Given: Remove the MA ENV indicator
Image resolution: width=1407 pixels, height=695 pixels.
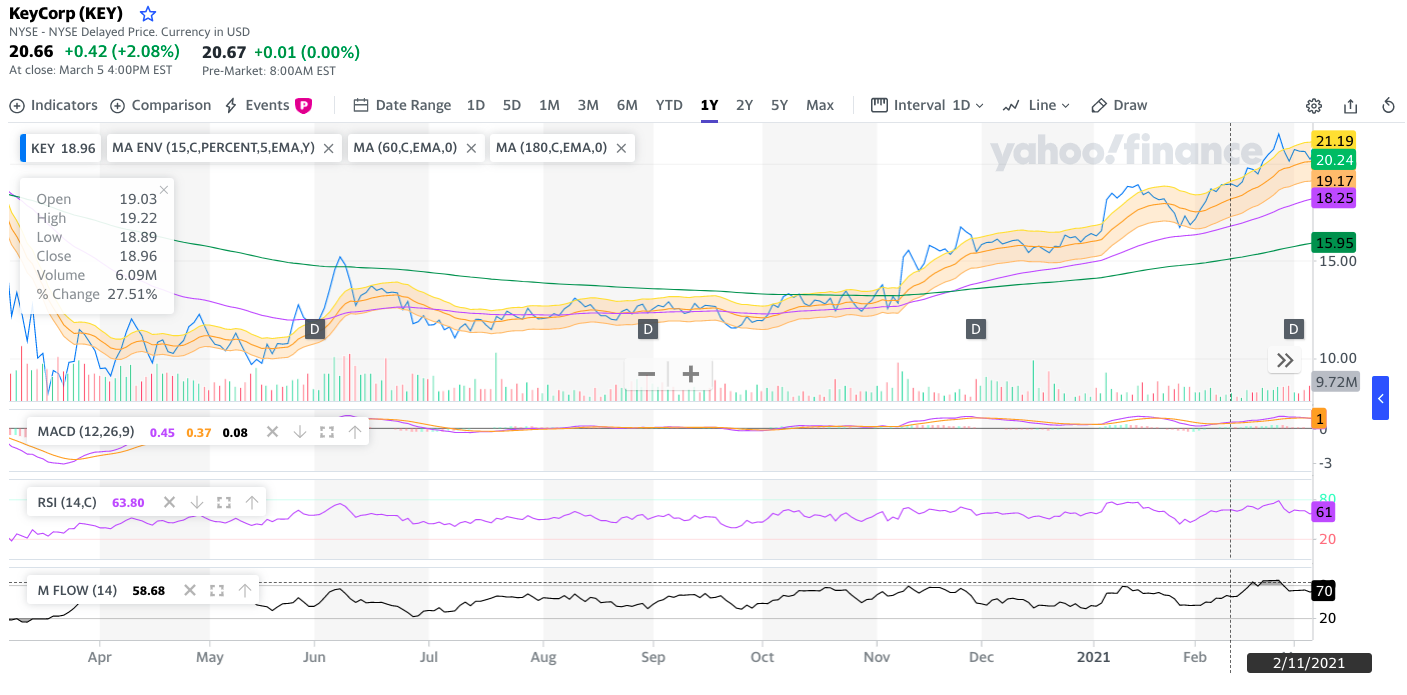Looking at the screenshot, I should point(328,148).
